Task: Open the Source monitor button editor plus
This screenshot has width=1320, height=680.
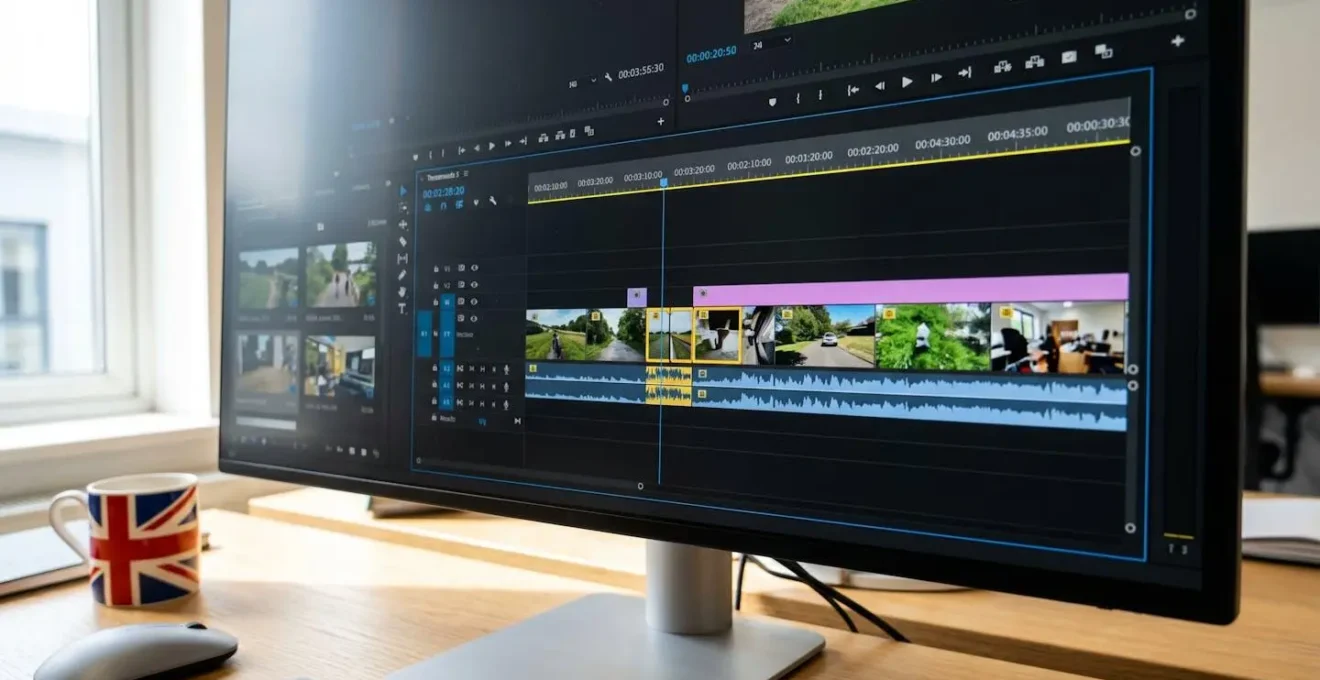Action: pos(661,121)
